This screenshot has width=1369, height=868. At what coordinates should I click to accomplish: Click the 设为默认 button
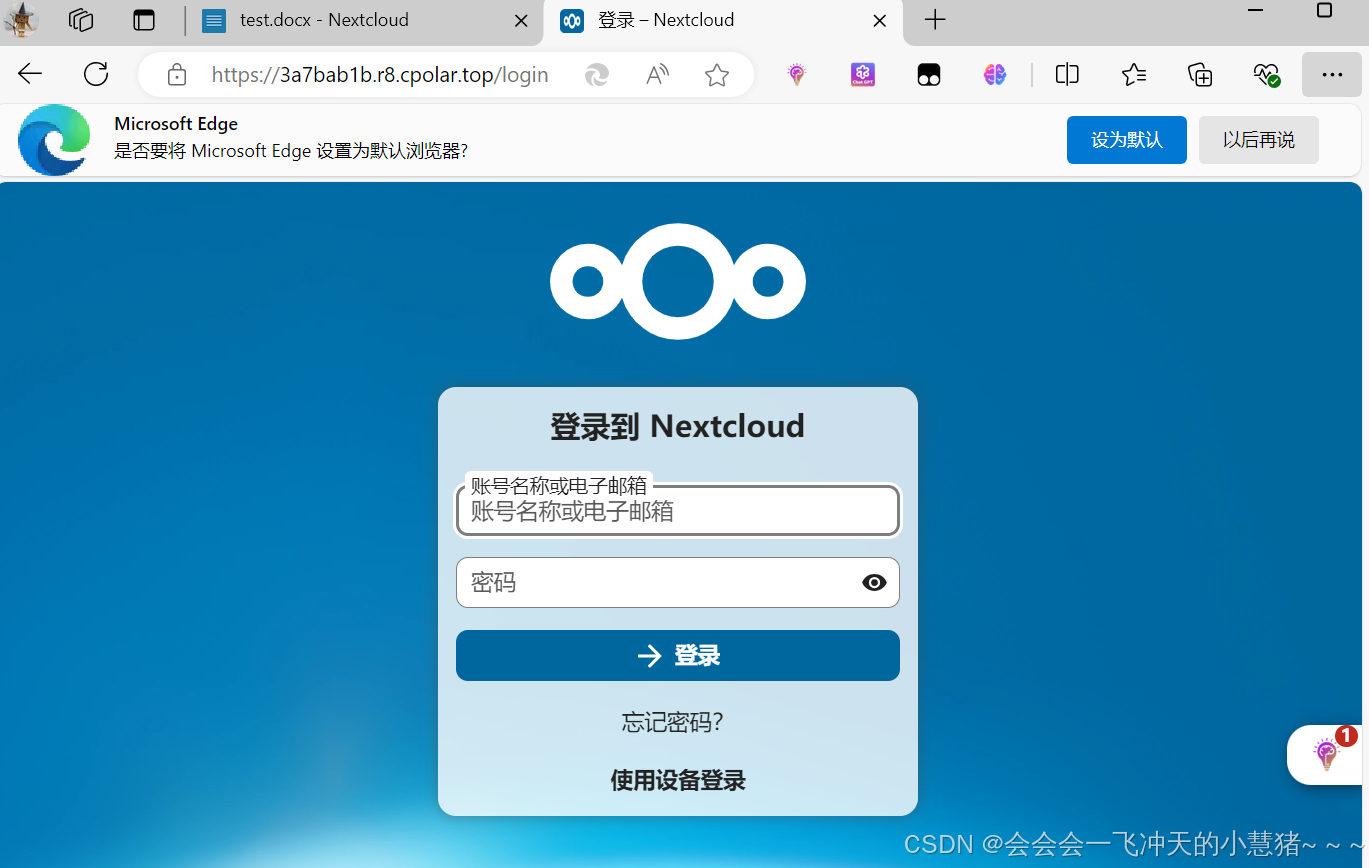1126,140
